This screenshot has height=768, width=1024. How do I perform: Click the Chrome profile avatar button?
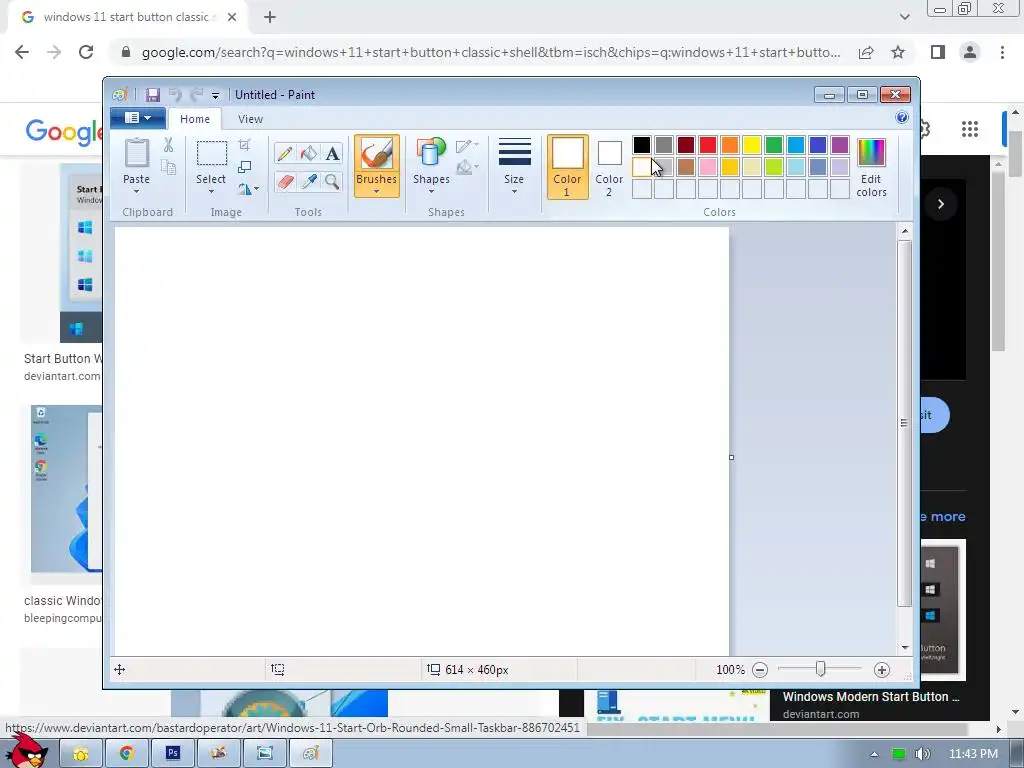pos(970,52)
